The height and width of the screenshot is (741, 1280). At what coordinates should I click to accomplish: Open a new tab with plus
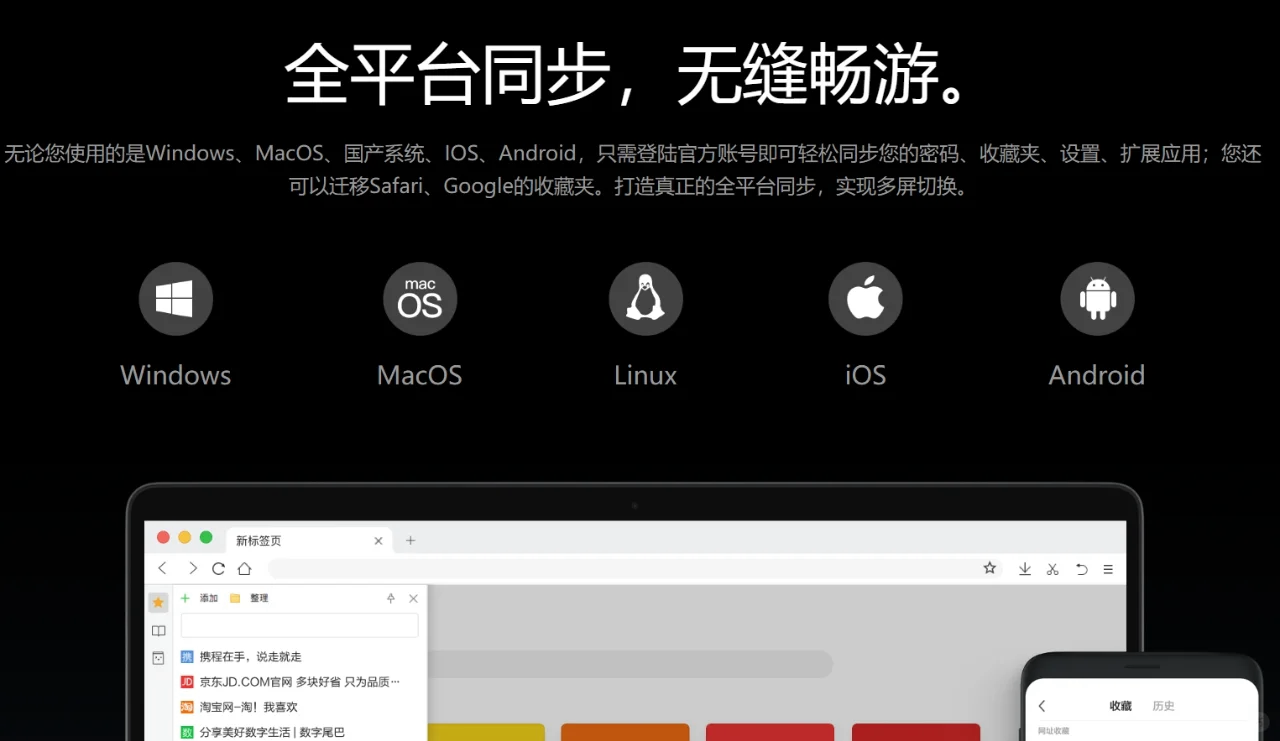(410, 541)
